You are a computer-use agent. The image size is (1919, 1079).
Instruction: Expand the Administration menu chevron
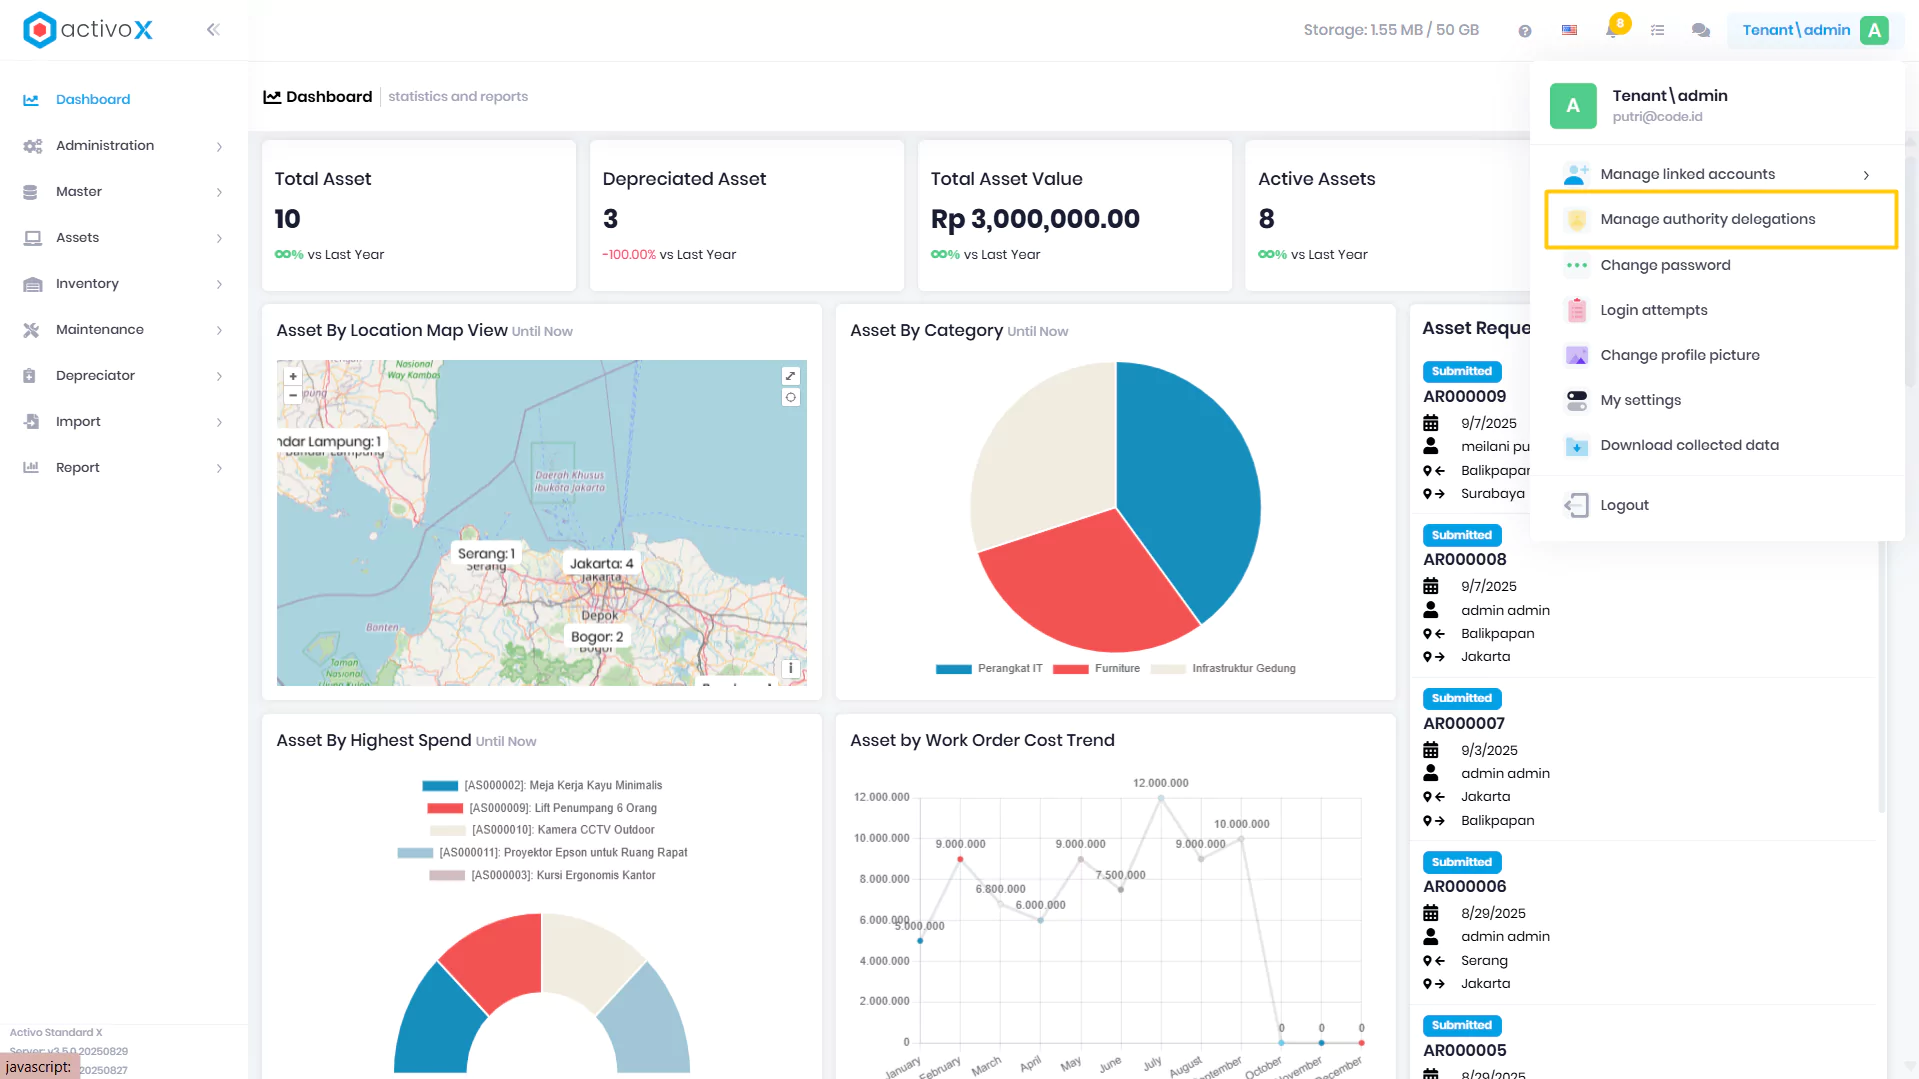click(219, 147)
